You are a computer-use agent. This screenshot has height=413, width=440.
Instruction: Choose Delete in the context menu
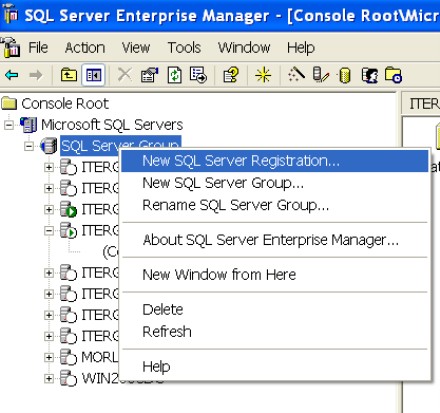(275, 310)
